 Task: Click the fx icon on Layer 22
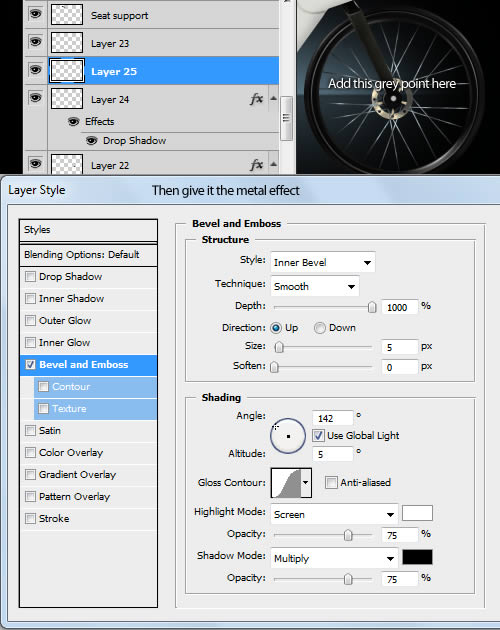click(x=256, y=165)
